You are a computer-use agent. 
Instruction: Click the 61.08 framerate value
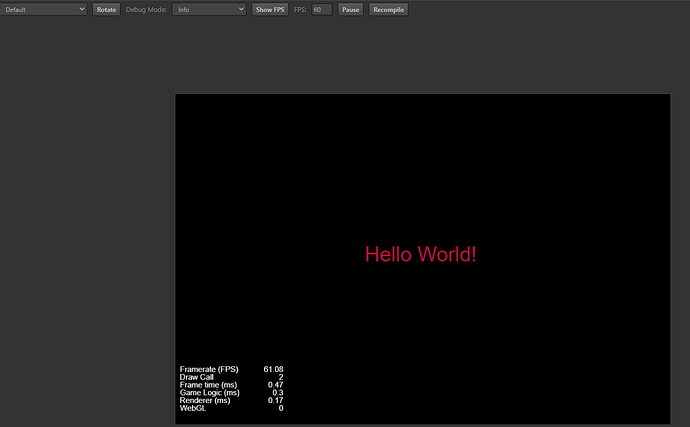pyautogui.click(x=273, y=369)
